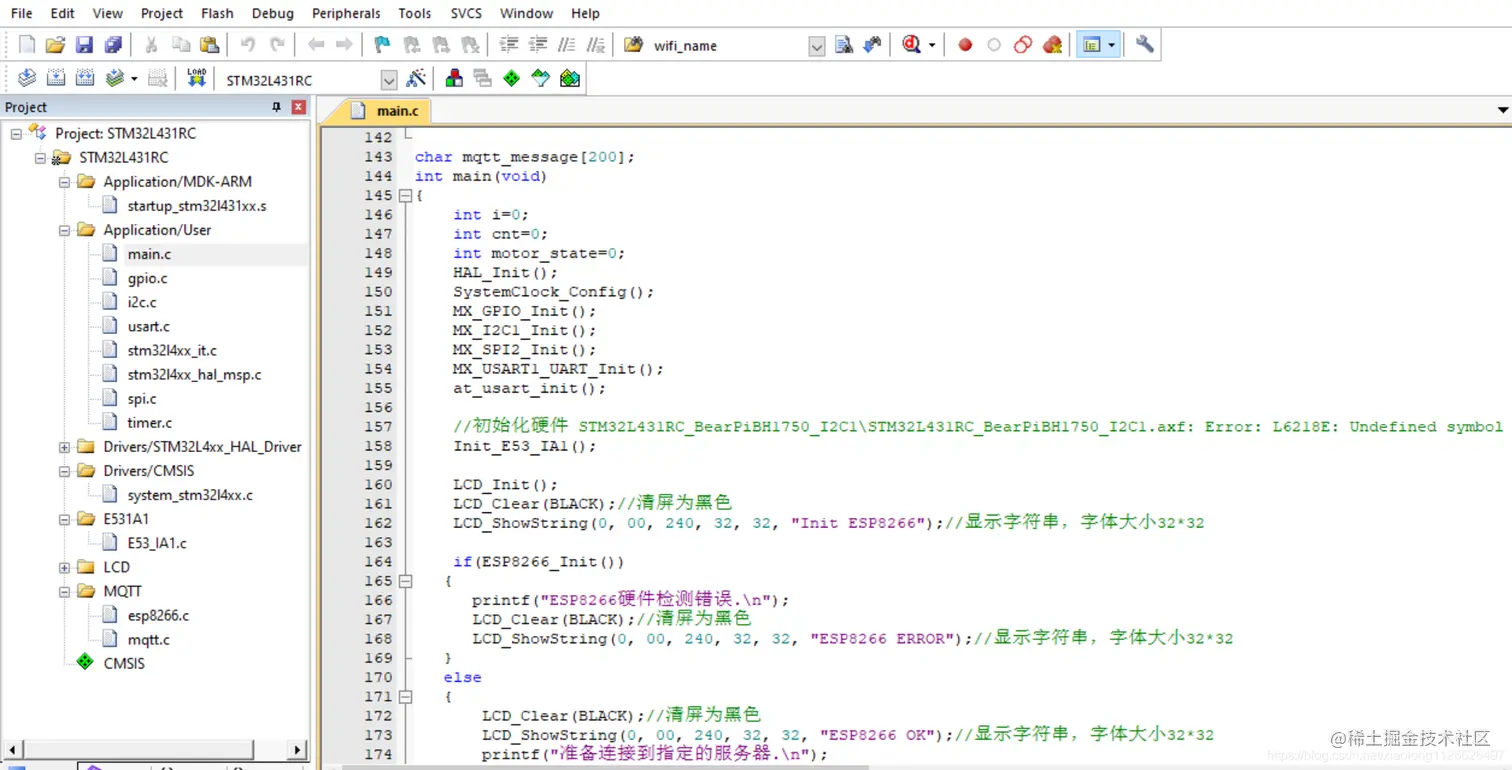1512x770 pixels.
Task: Insert or remove a bookmark flag
Action: click(x=382, y=45)
